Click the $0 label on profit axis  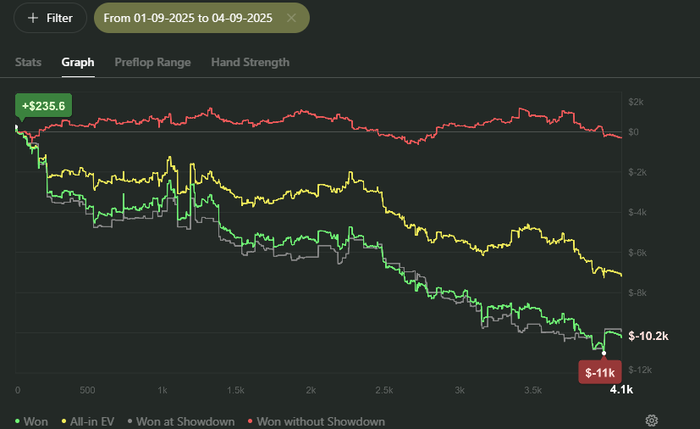pos(634,132)
